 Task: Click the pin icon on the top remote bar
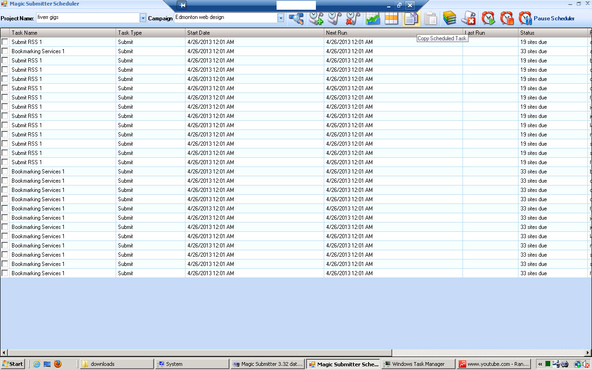pos(183,5)
